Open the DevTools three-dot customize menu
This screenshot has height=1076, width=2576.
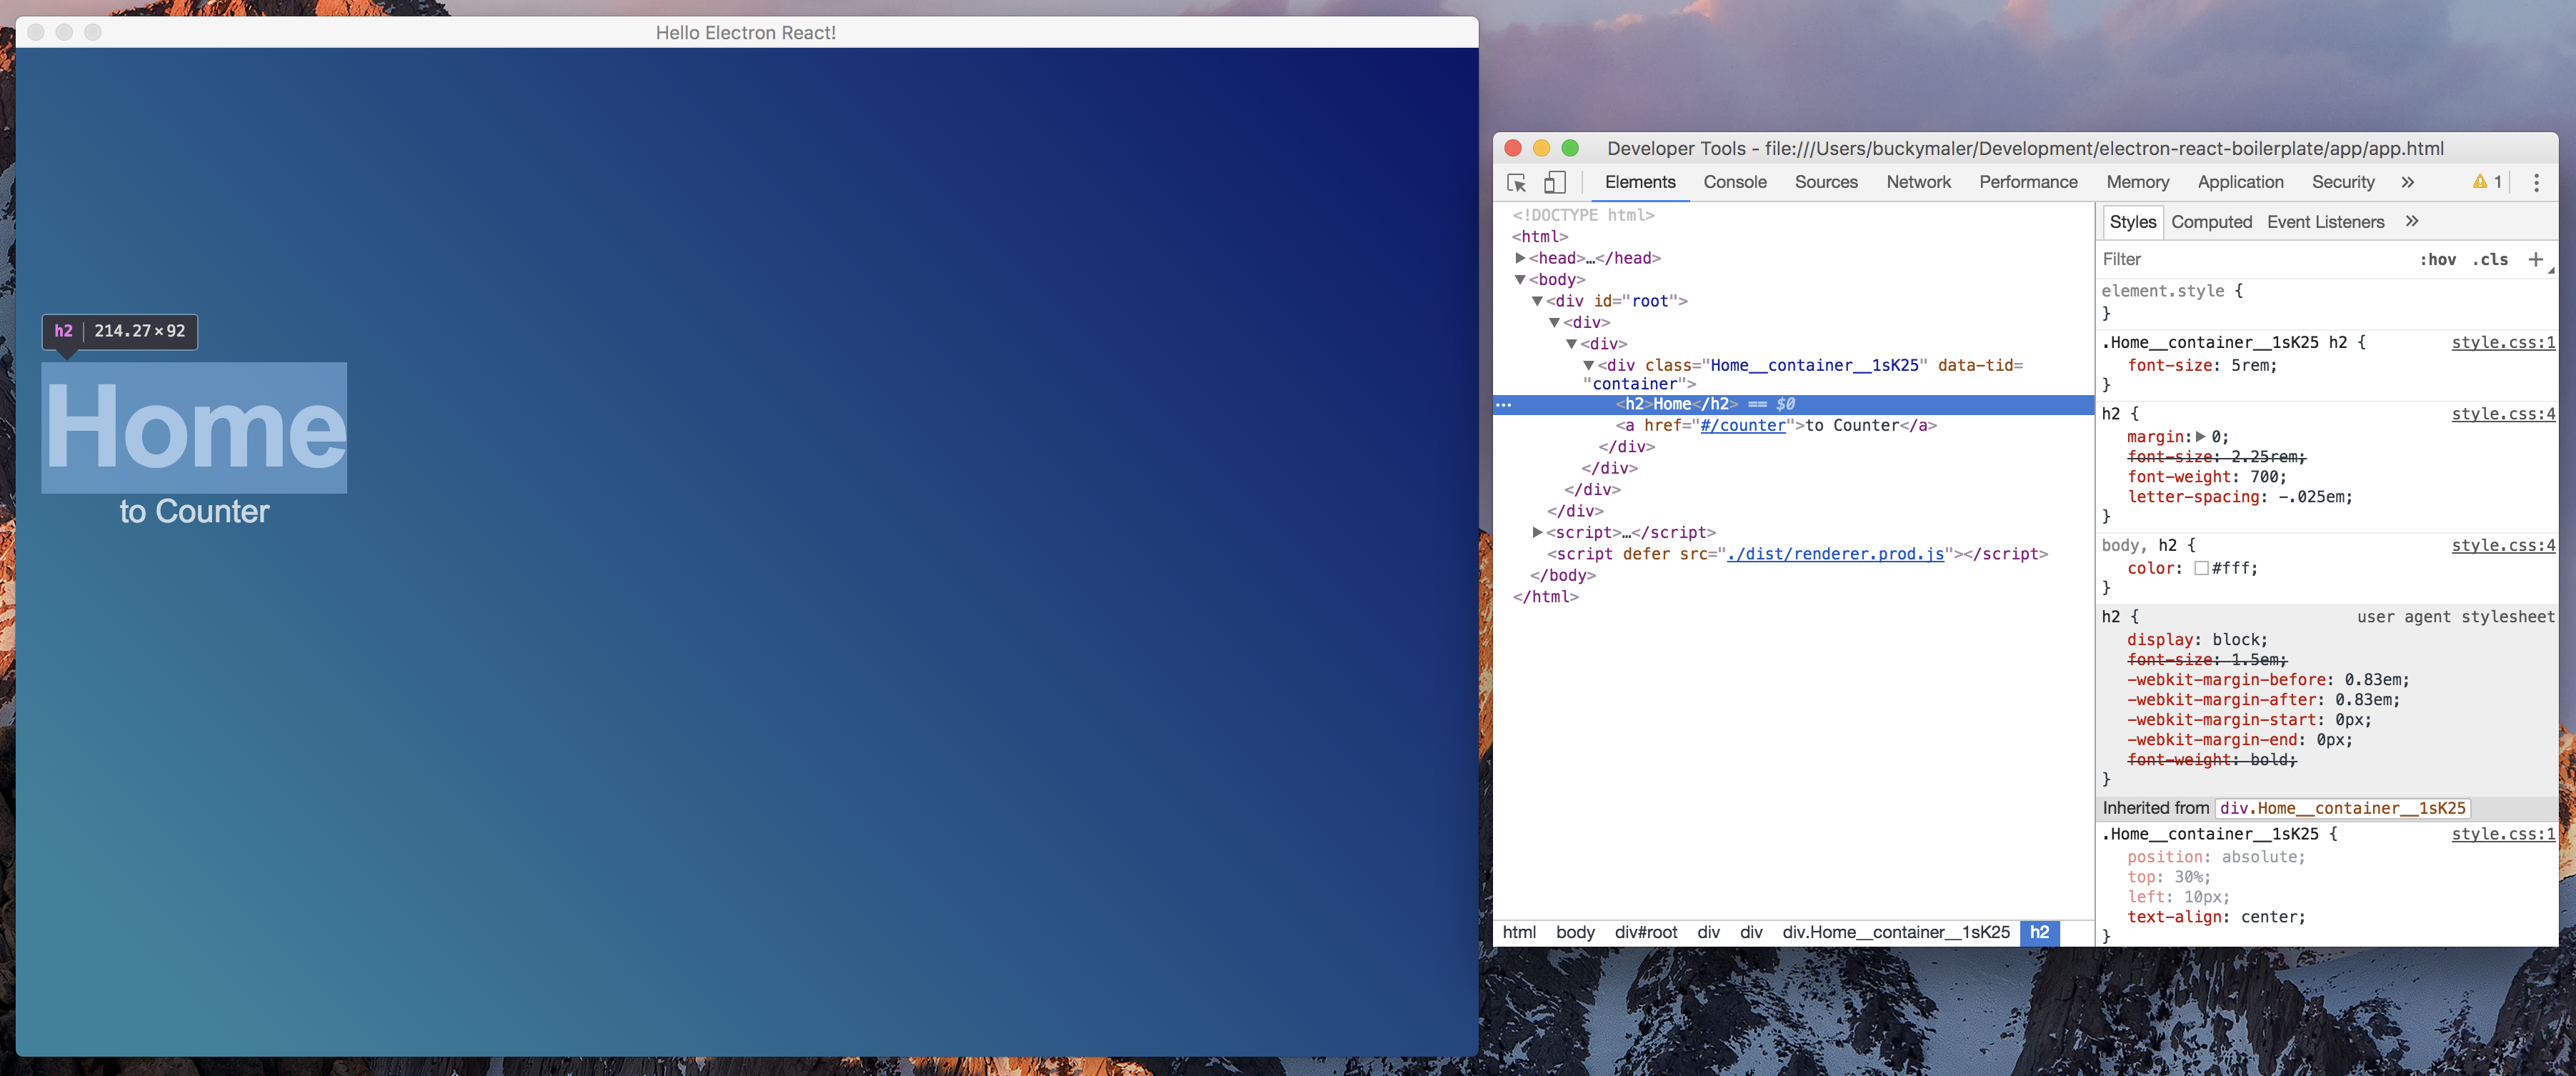2536,182
